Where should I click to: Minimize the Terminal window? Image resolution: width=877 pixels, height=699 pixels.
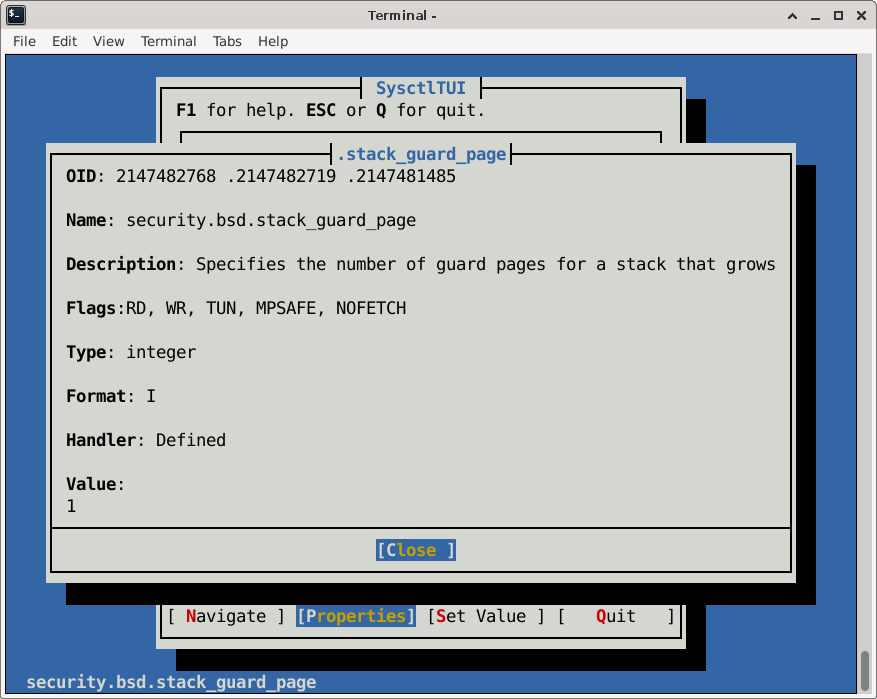814,15
